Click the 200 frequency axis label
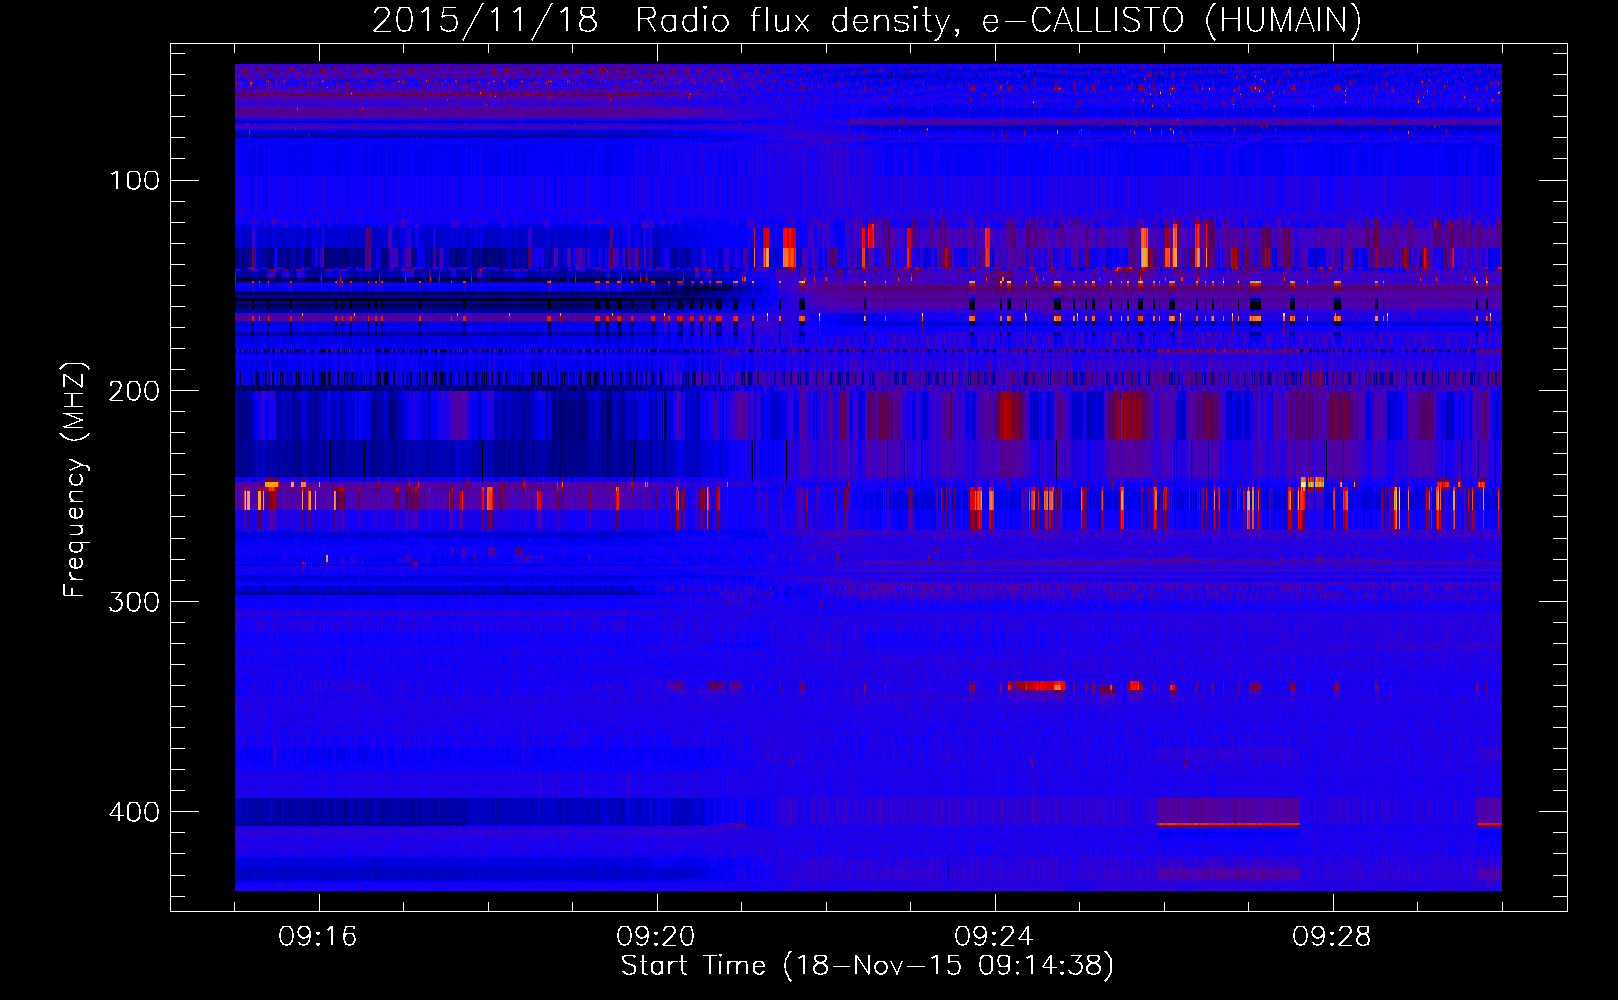This screenshot has height=1000, width=1618. pos(134,391)
